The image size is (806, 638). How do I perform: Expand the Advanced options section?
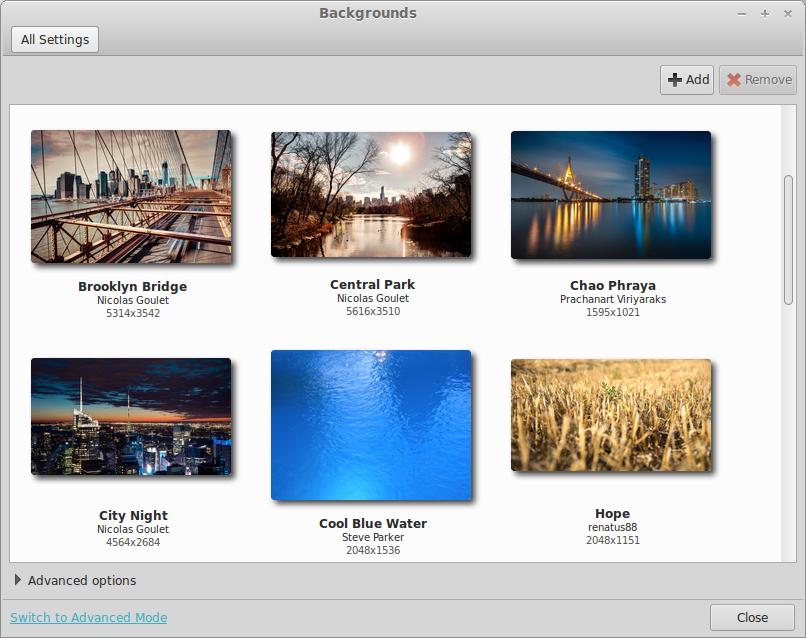[x=82, y=580]
